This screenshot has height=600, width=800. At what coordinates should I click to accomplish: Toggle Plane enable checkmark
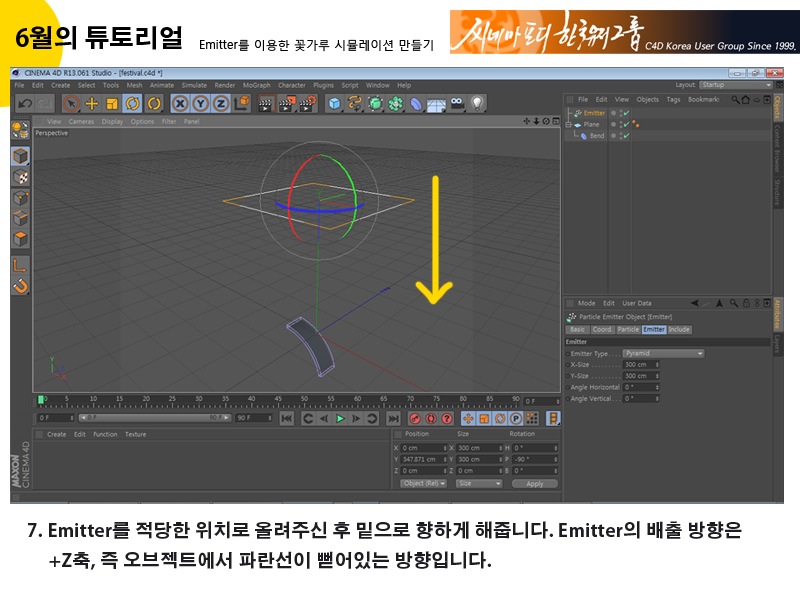point(626,124)
